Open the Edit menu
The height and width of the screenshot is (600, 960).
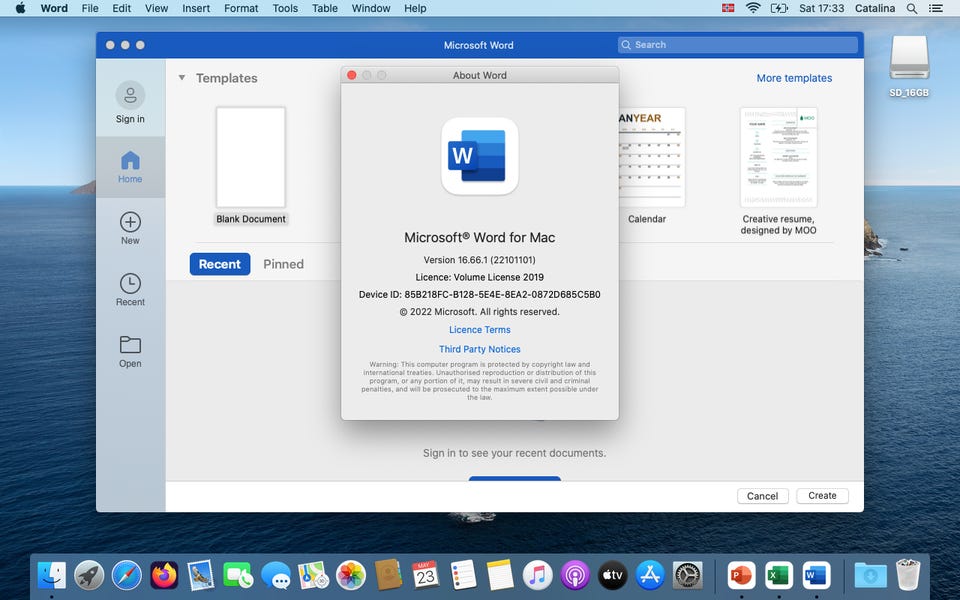tap(121, 9)
